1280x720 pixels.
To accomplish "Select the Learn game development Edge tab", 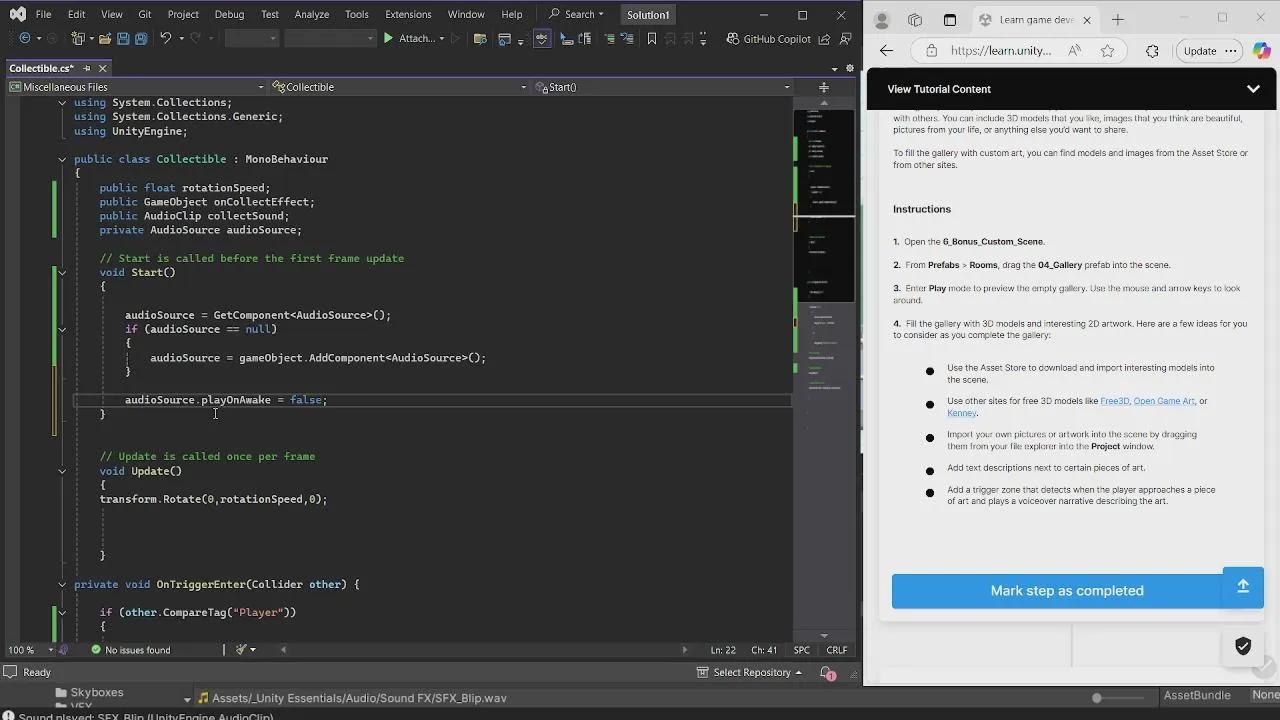I will click(1034, 19).
